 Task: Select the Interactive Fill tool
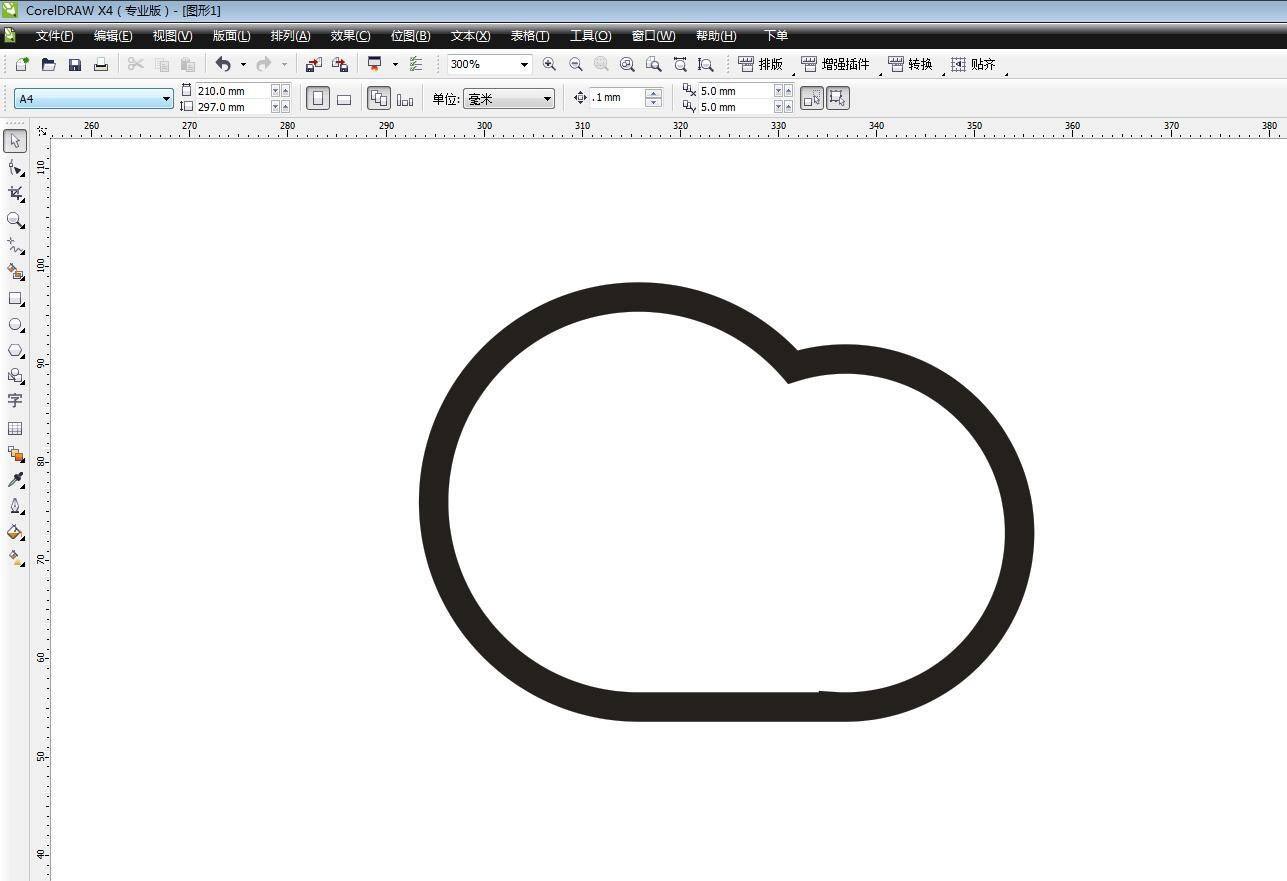(15, 558)
